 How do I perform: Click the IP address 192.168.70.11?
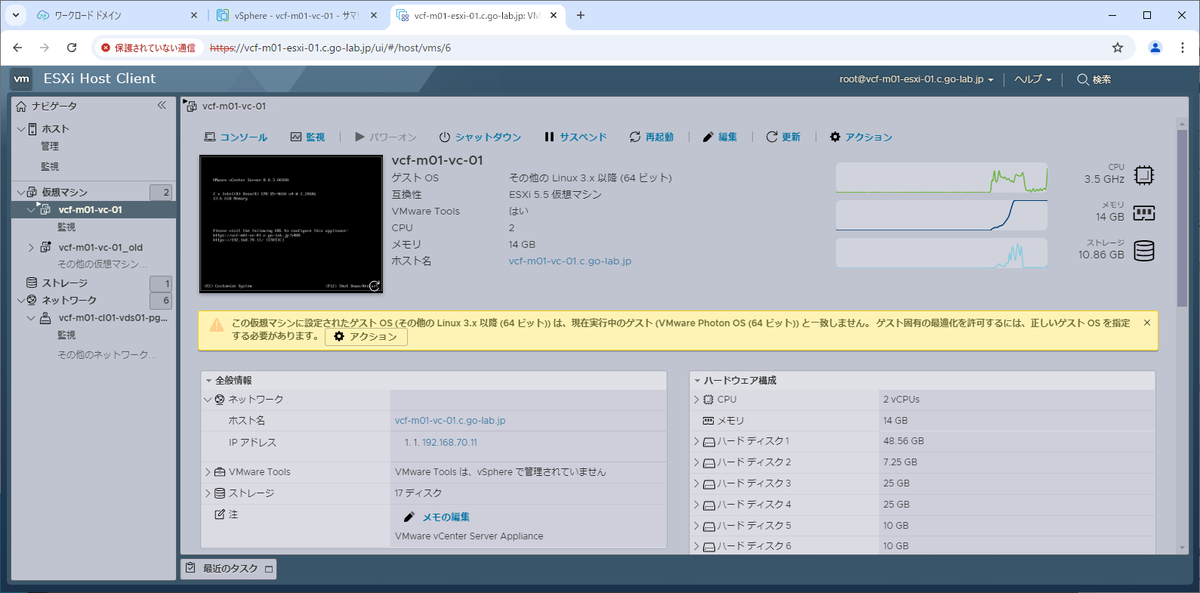[x=450, y=442]
